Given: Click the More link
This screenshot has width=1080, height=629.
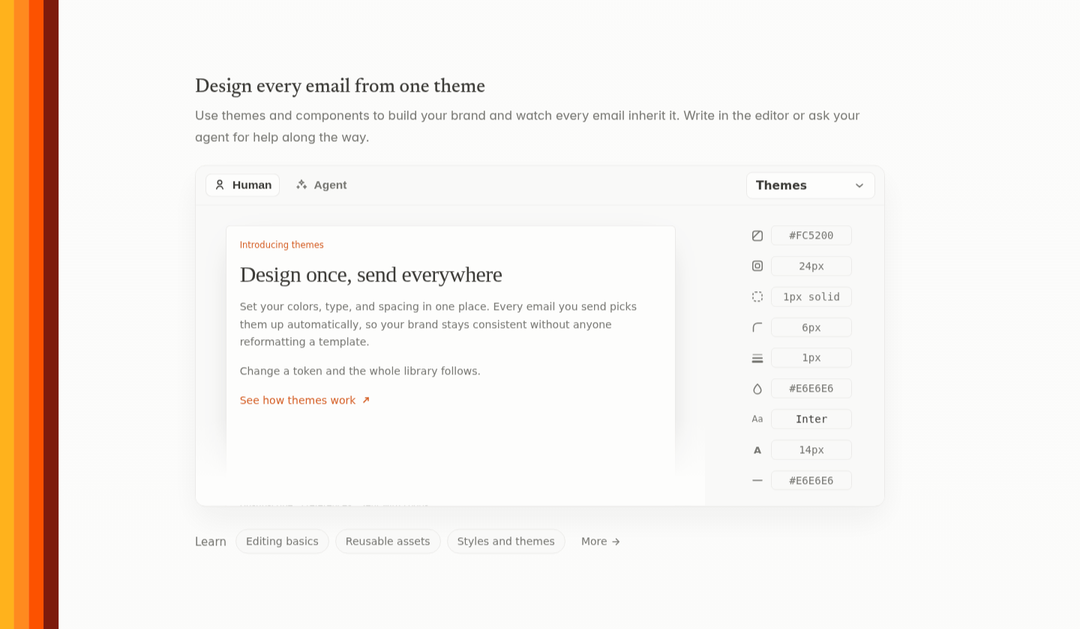Looking at the screenshot, I should (600, 542).
